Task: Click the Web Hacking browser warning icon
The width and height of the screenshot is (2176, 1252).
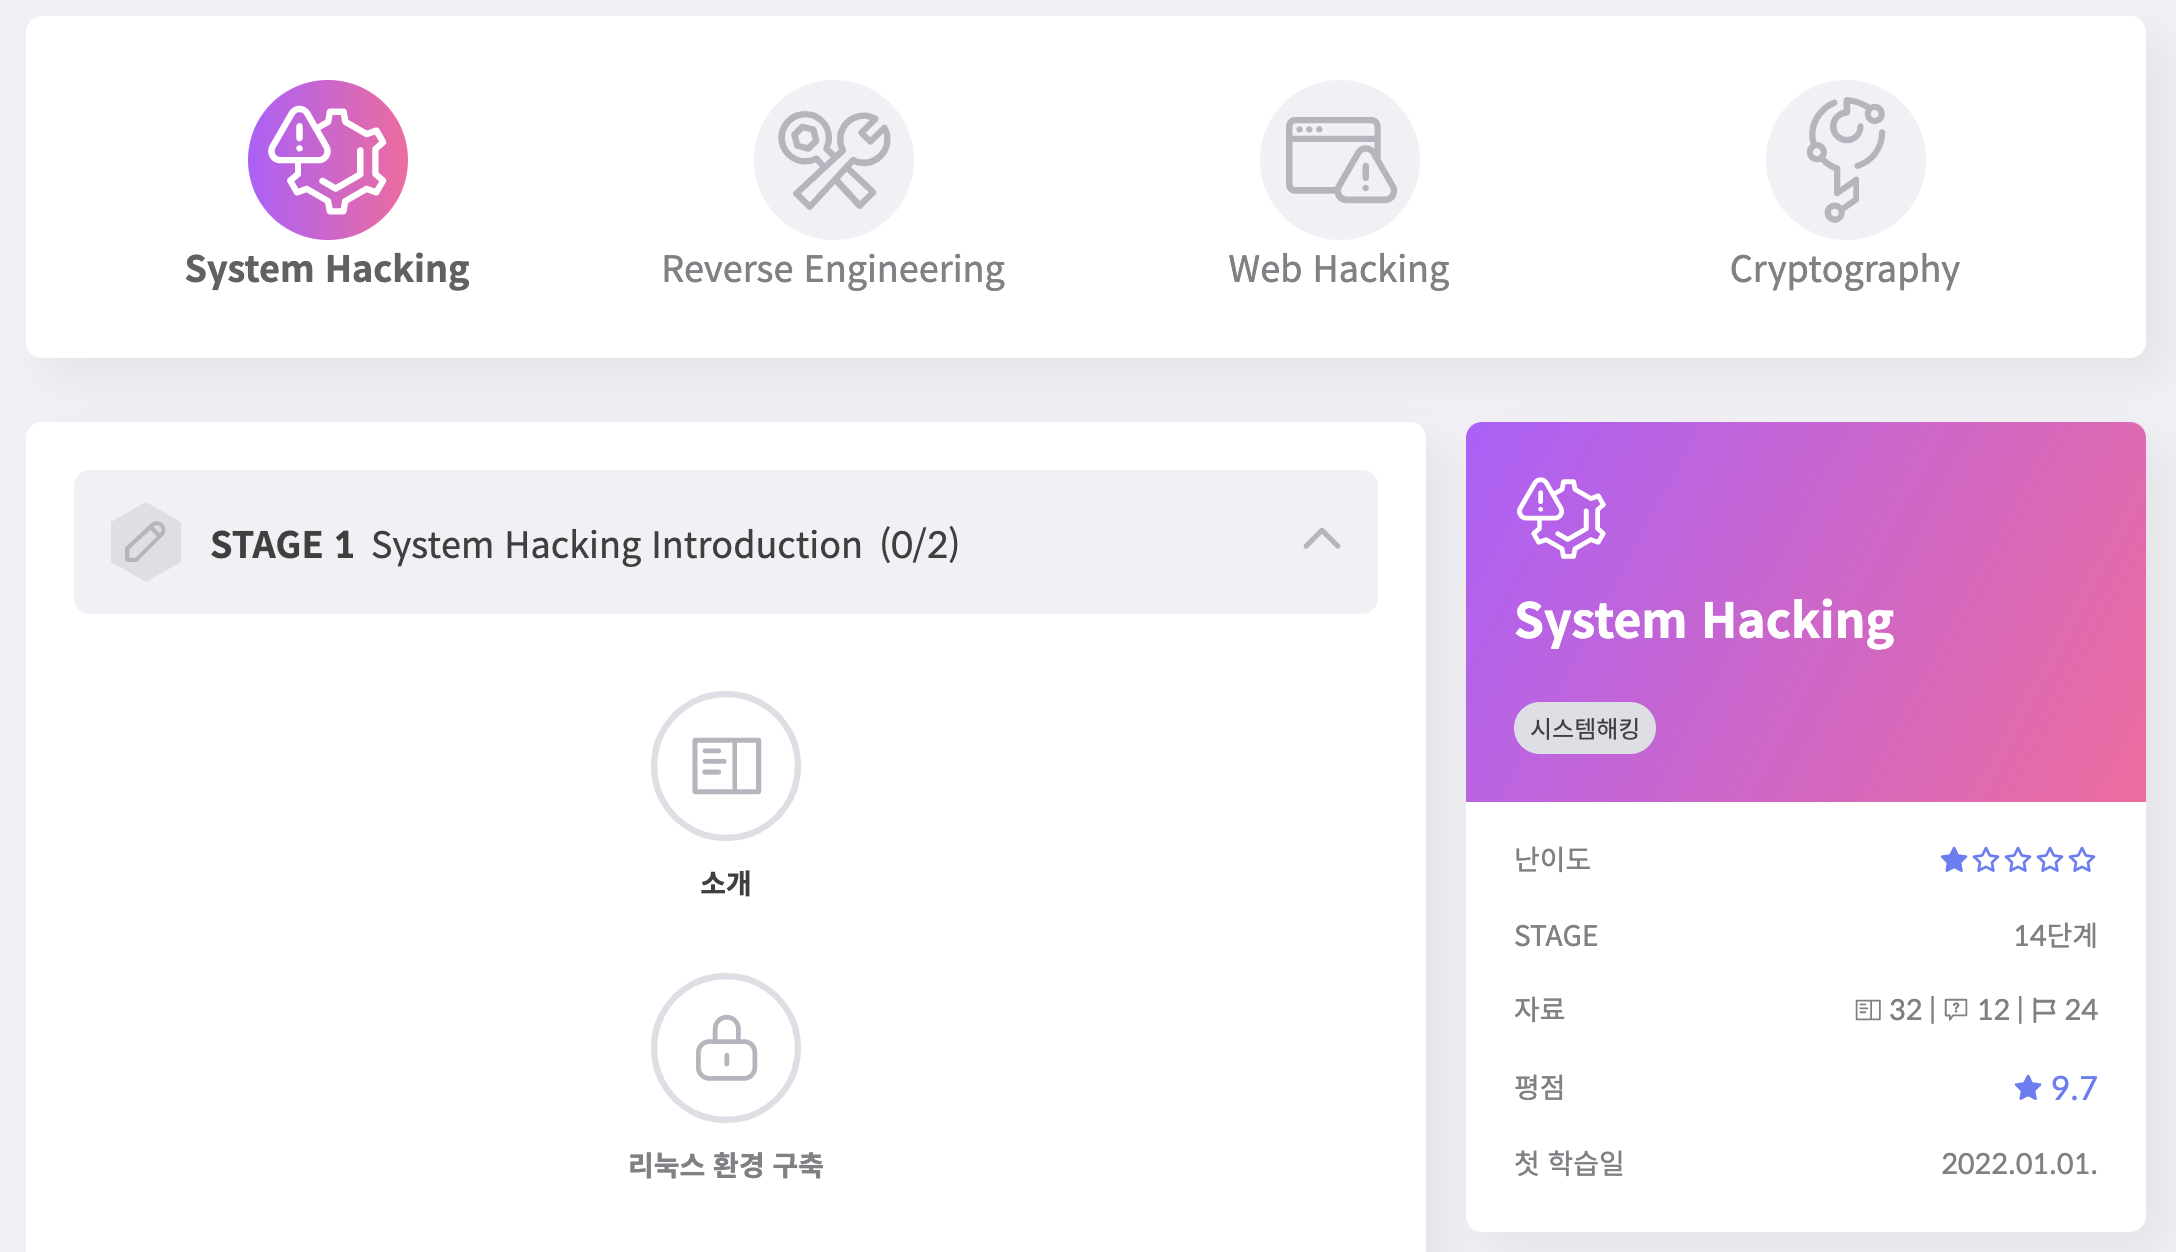Action: click(x=1339, y=160)
